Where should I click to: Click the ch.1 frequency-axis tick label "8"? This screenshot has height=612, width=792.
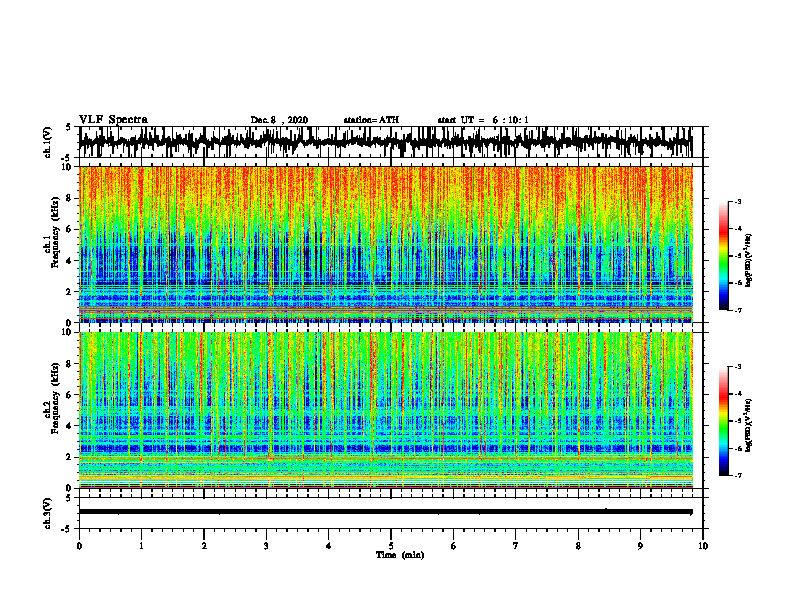click(x=70, y=198)
